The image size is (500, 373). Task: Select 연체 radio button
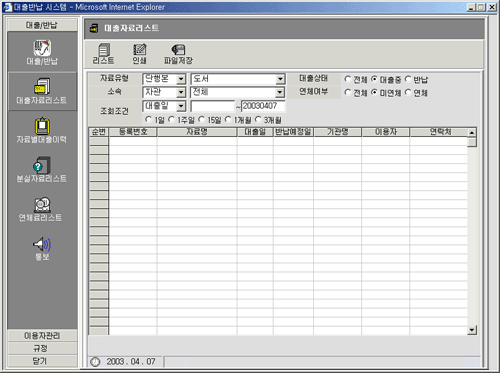click(x=408, y=92)
